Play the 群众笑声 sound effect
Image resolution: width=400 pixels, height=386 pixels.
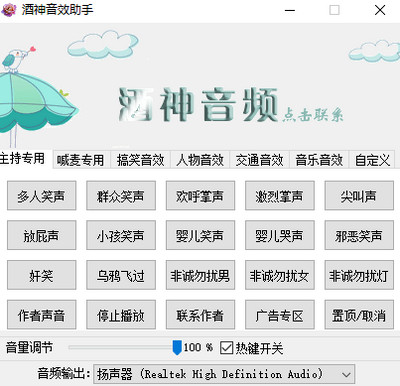121,196
